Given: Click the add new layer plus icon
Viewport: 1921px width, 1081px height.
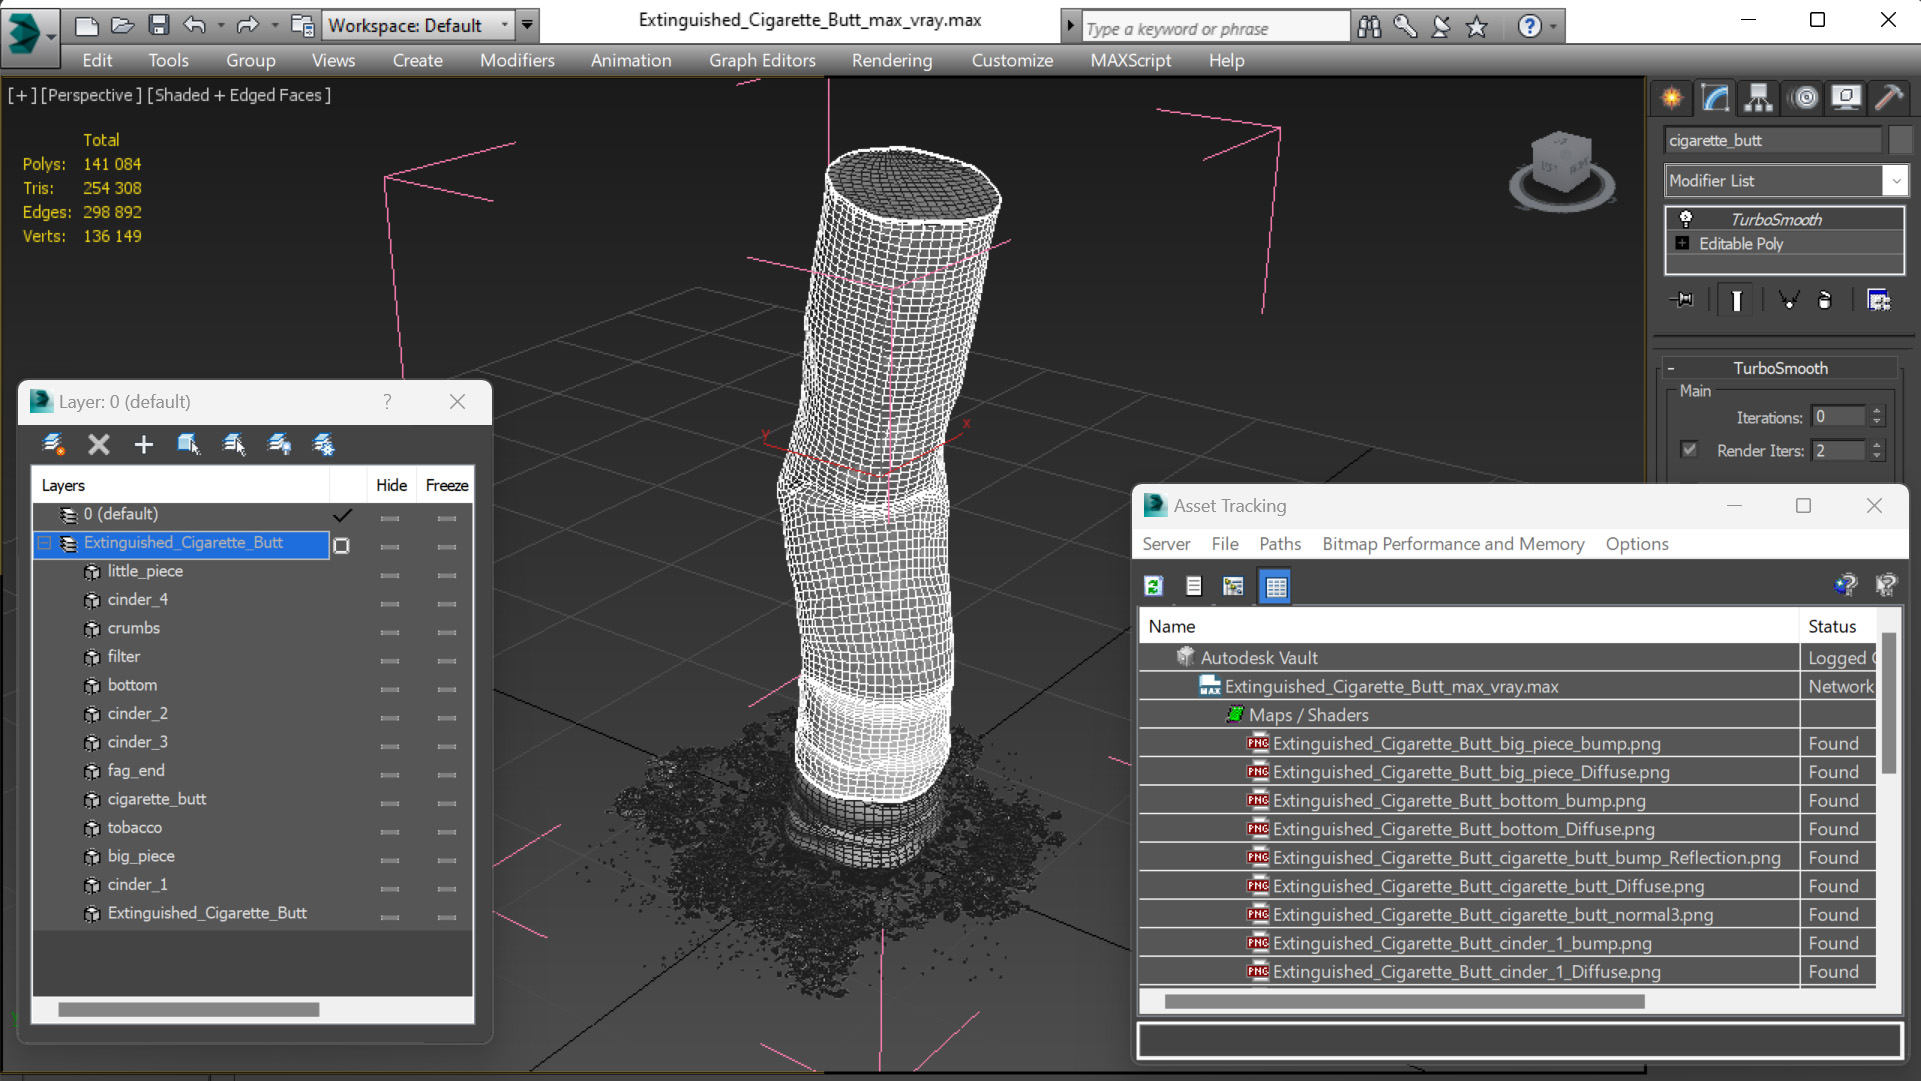Looking at the screenshot, I should coord(143,444).
